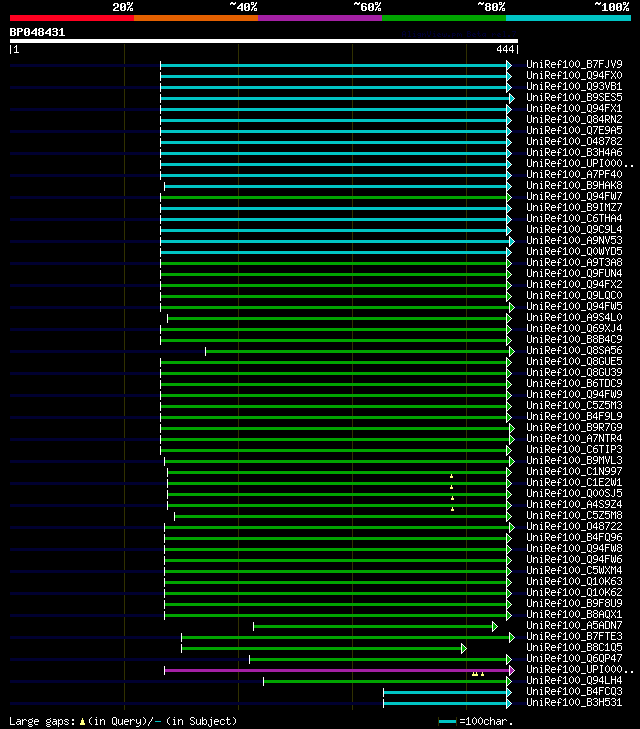Open hit UniRef100_Q93VB1
640x729 pixels.
click(x=574, y=86)
